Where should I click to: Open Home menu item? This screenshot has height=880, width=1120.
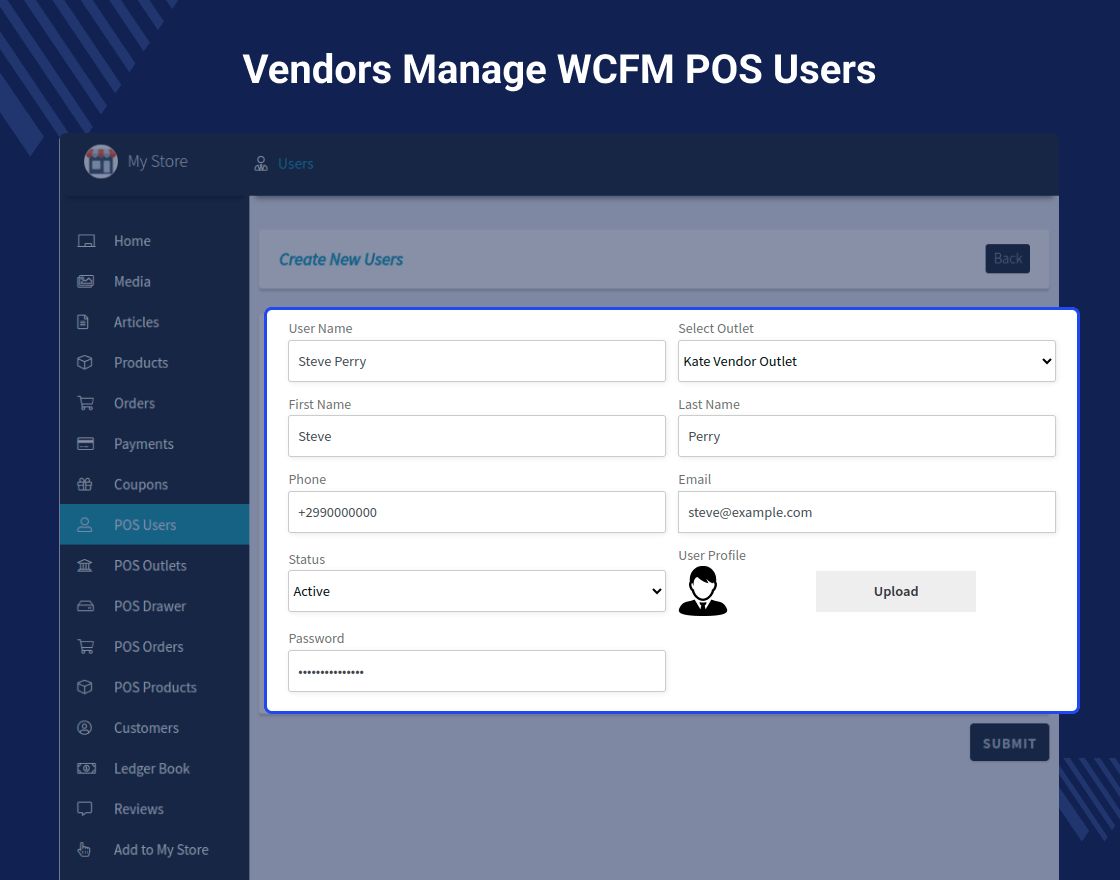[x=155, y=241]
